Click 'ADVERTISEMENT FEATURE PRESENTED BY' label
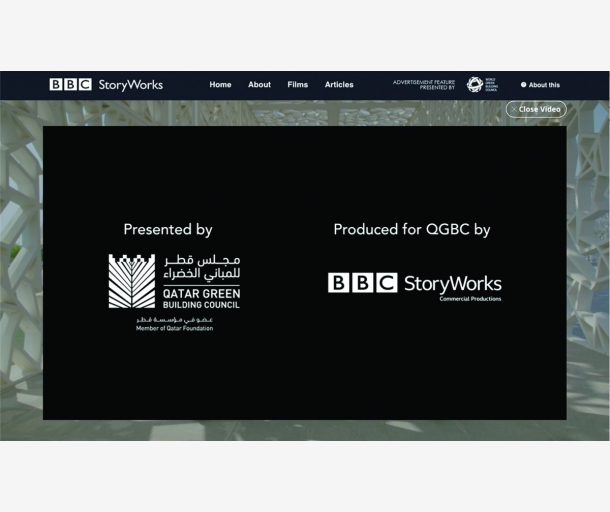610x512 pixels. 424,85
